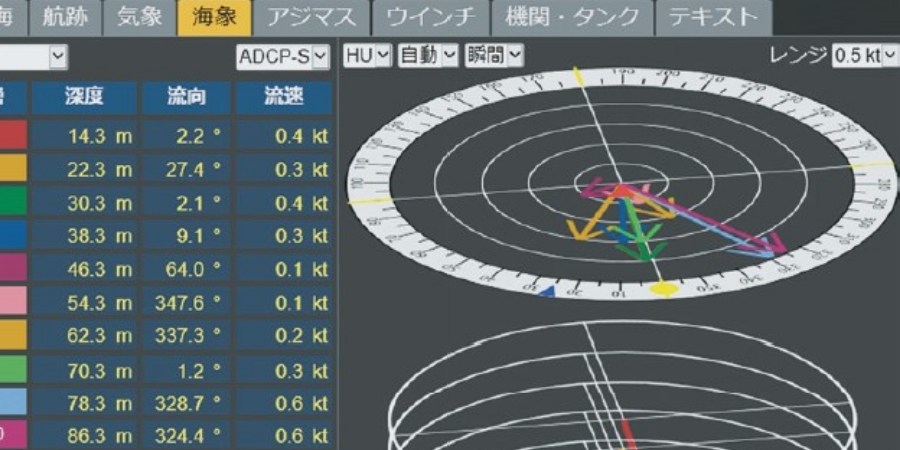Select the アジマス tab
Screen dimensions: 900x450
310,17
